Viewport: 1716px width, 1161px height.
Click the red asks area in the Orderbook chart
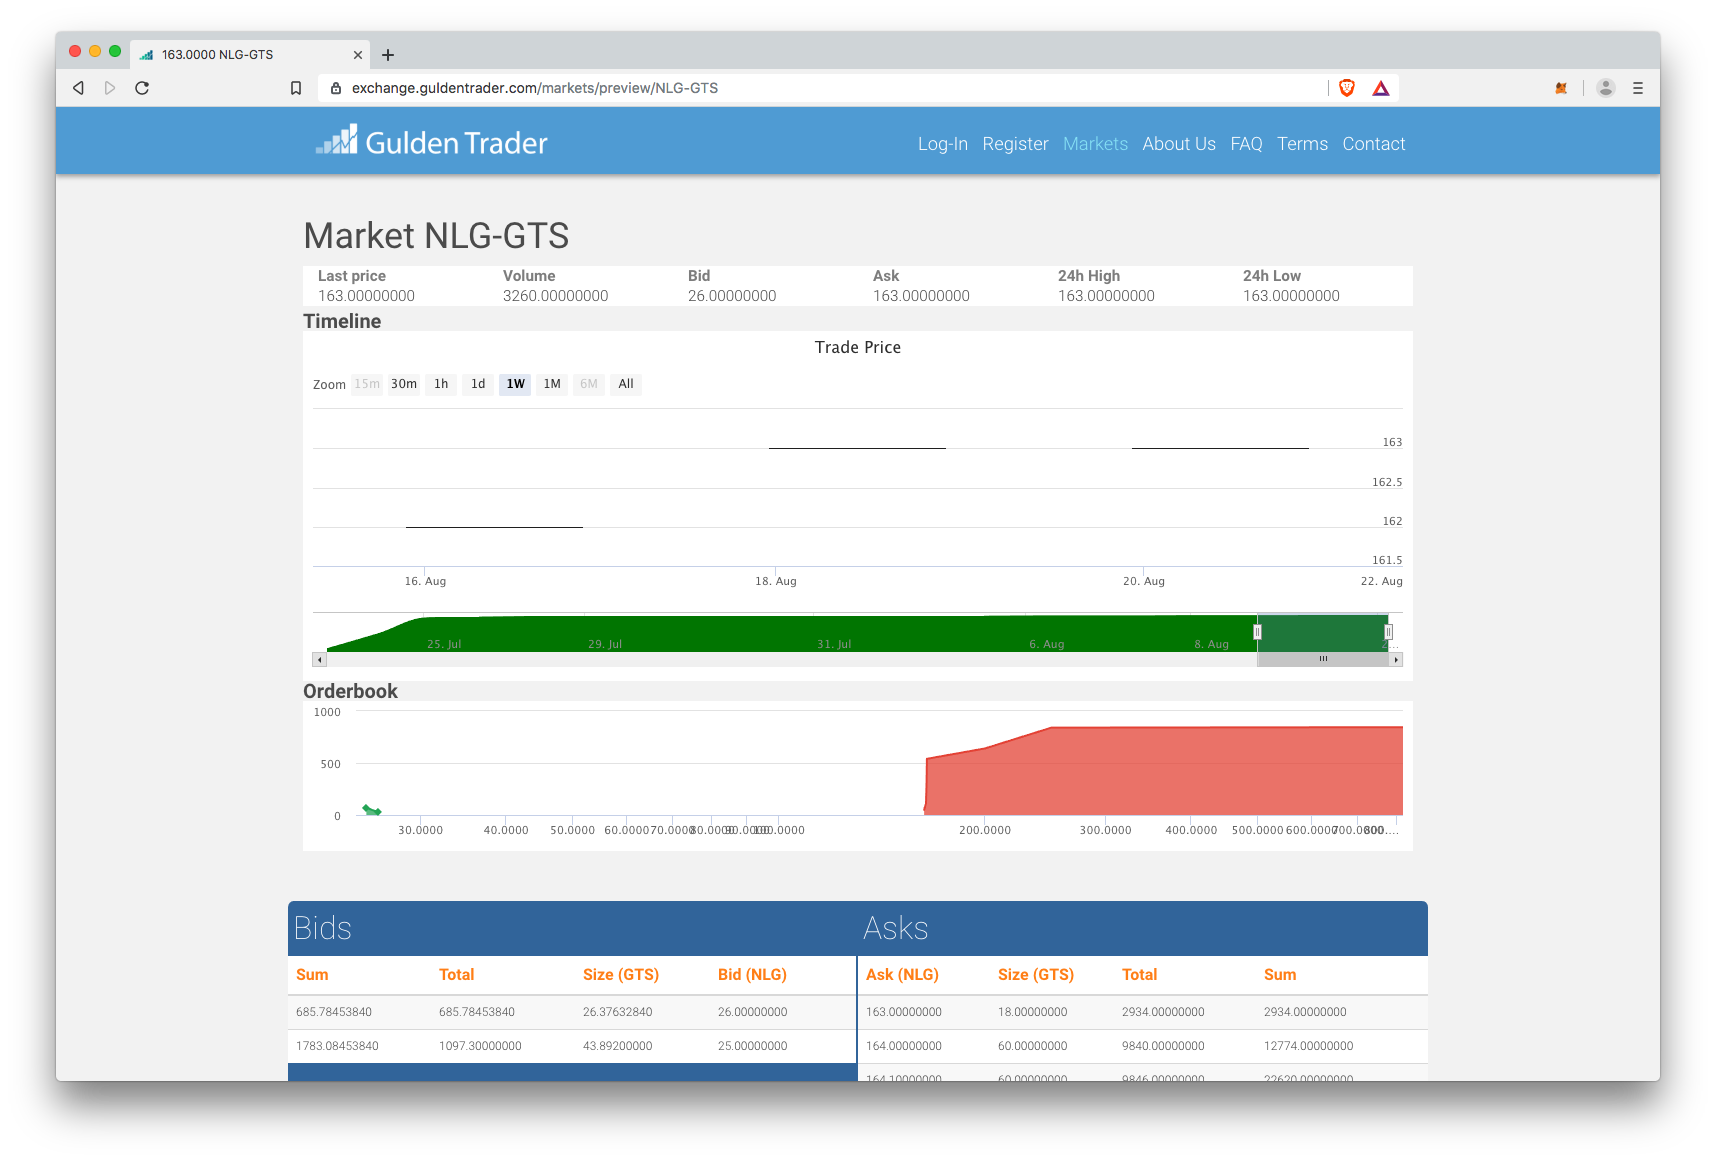click(x=1165, y=772)
